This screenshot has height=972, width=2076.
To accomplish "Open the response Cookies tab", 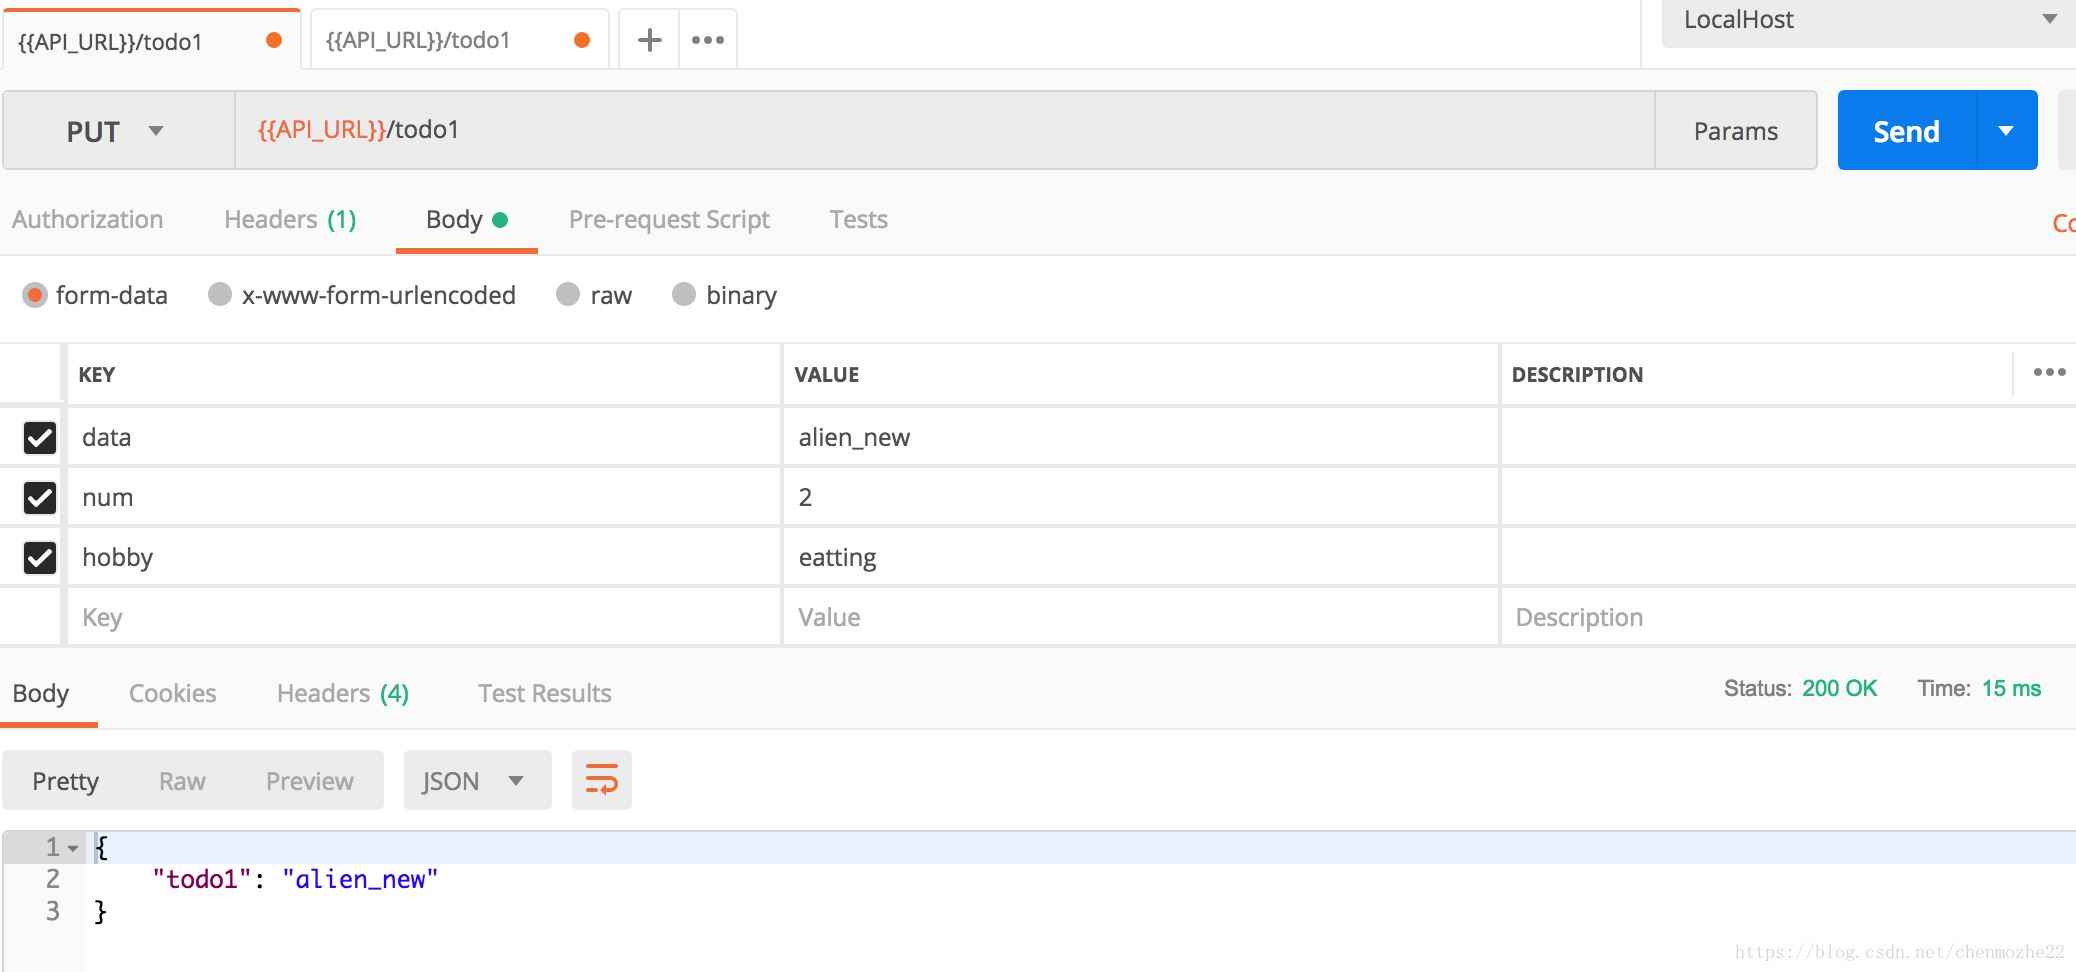I will (x=172, y=693).
